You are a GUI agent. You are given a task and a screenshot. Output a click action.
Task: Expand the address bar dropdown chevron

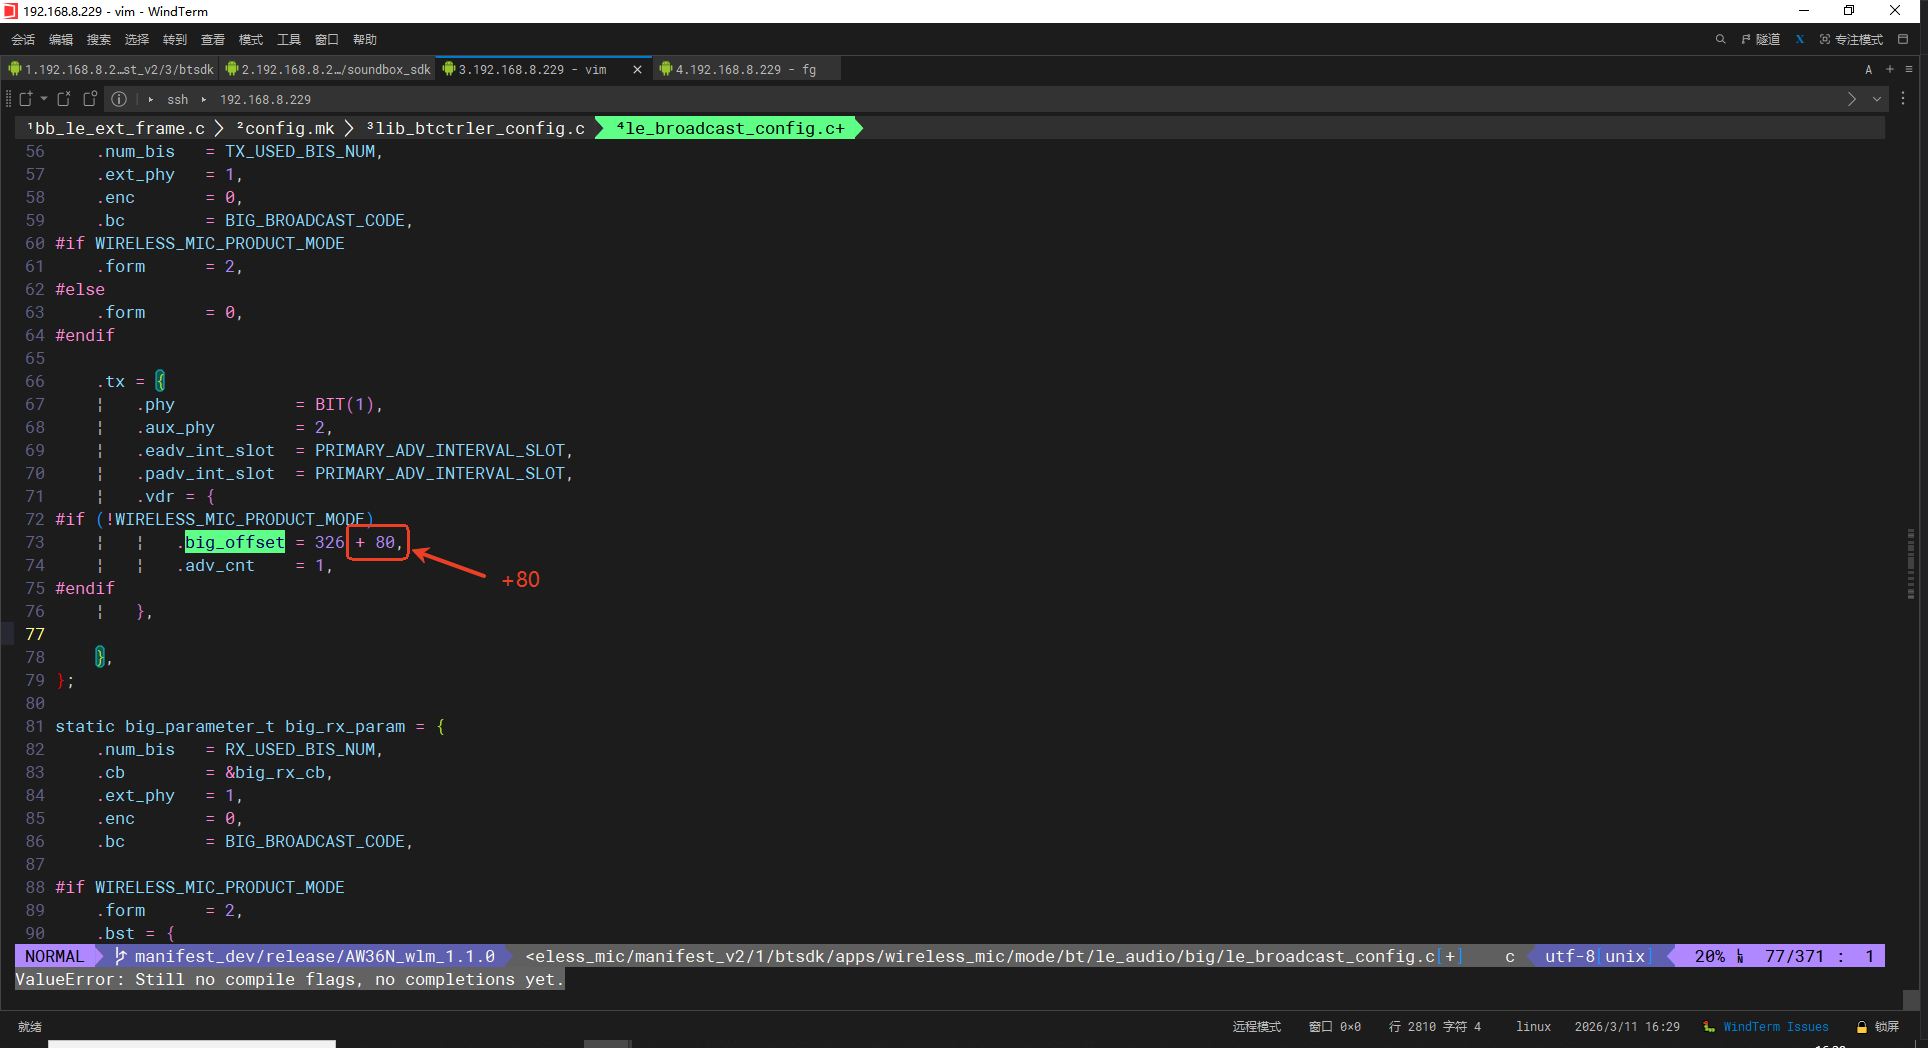[x=1877, y=99]
